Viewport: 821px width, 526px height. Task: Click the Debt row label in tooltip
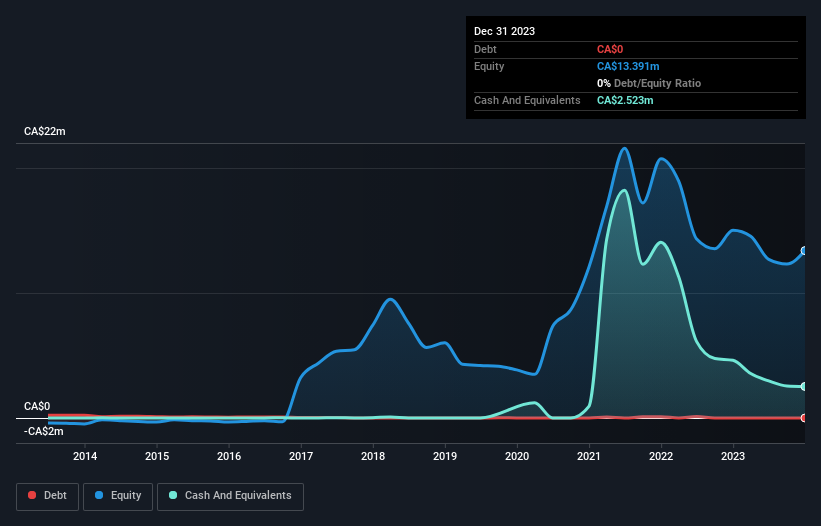pos(485,49)
